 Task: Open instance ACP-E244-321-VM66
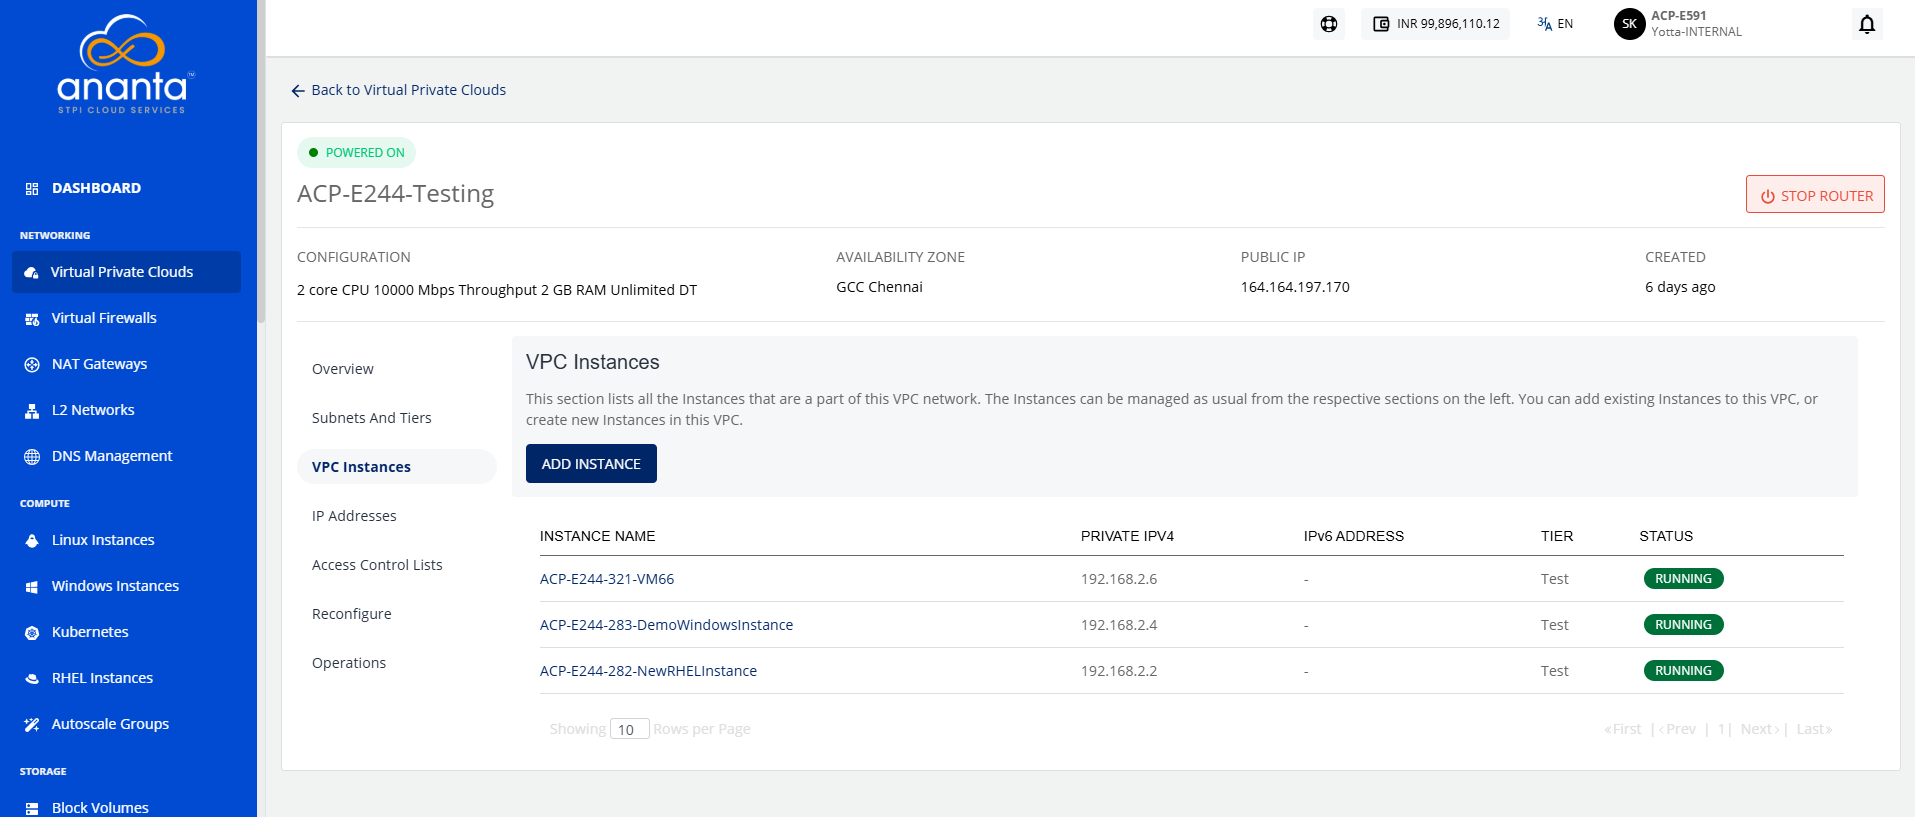(x=607, y=579)
